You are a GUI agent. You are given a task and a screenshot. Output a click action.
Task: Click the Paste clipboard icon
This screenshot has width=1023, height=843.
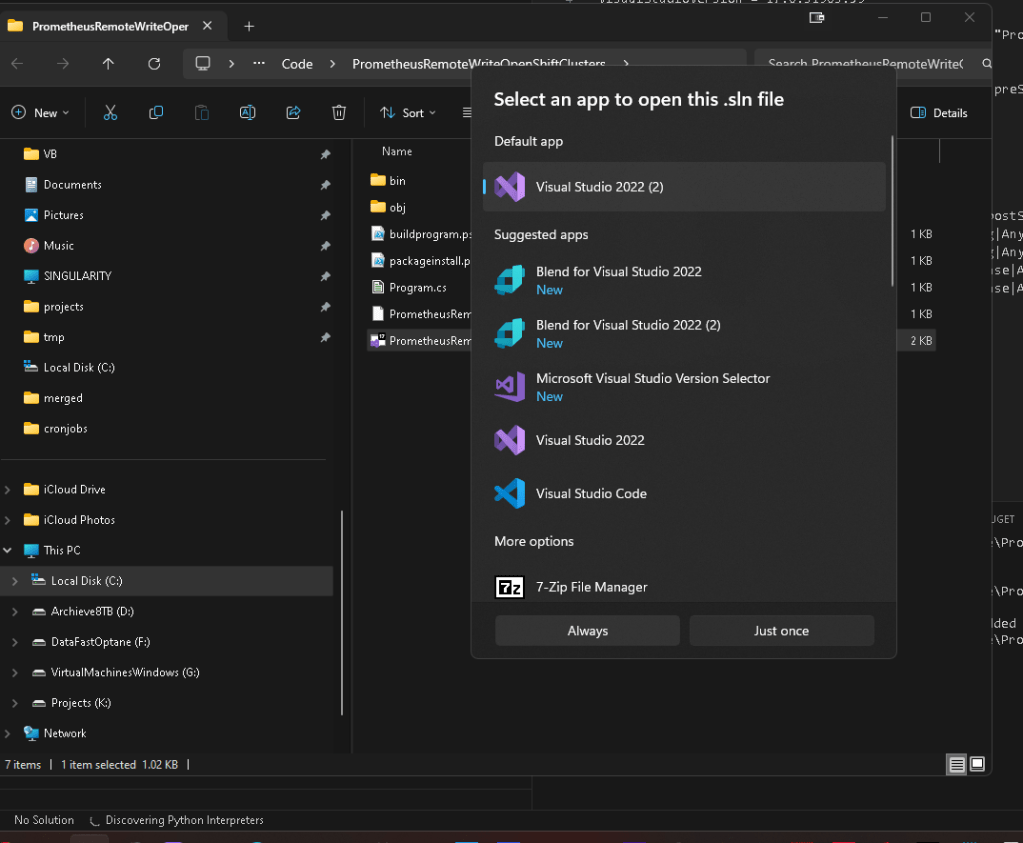[x=202, y=113]
